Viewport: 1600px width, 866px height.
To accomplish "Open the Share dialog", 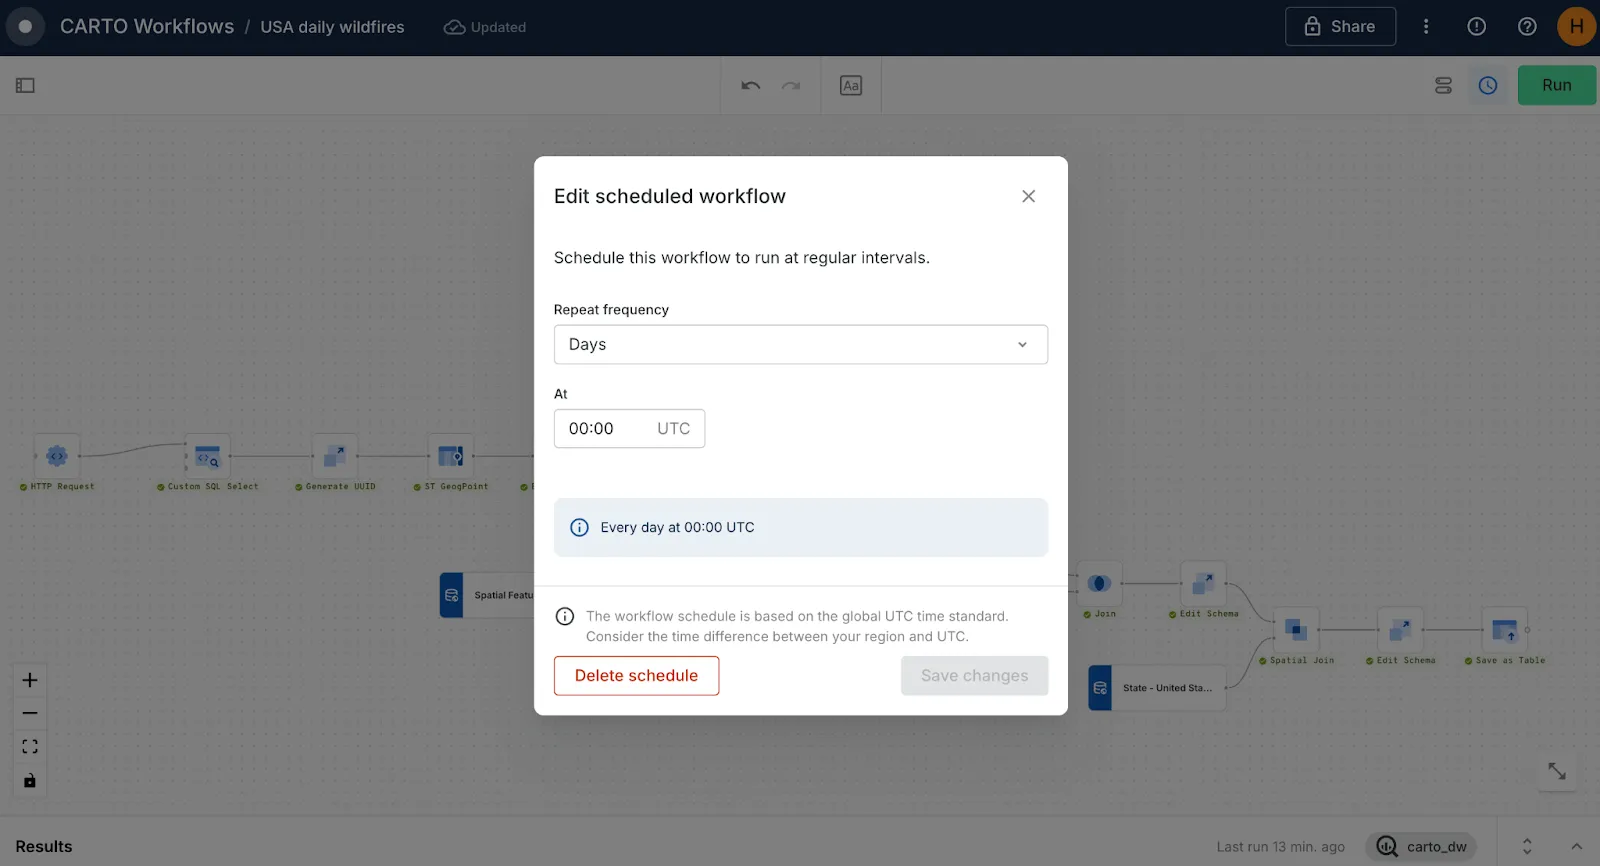I will [x=1340, y=27].
